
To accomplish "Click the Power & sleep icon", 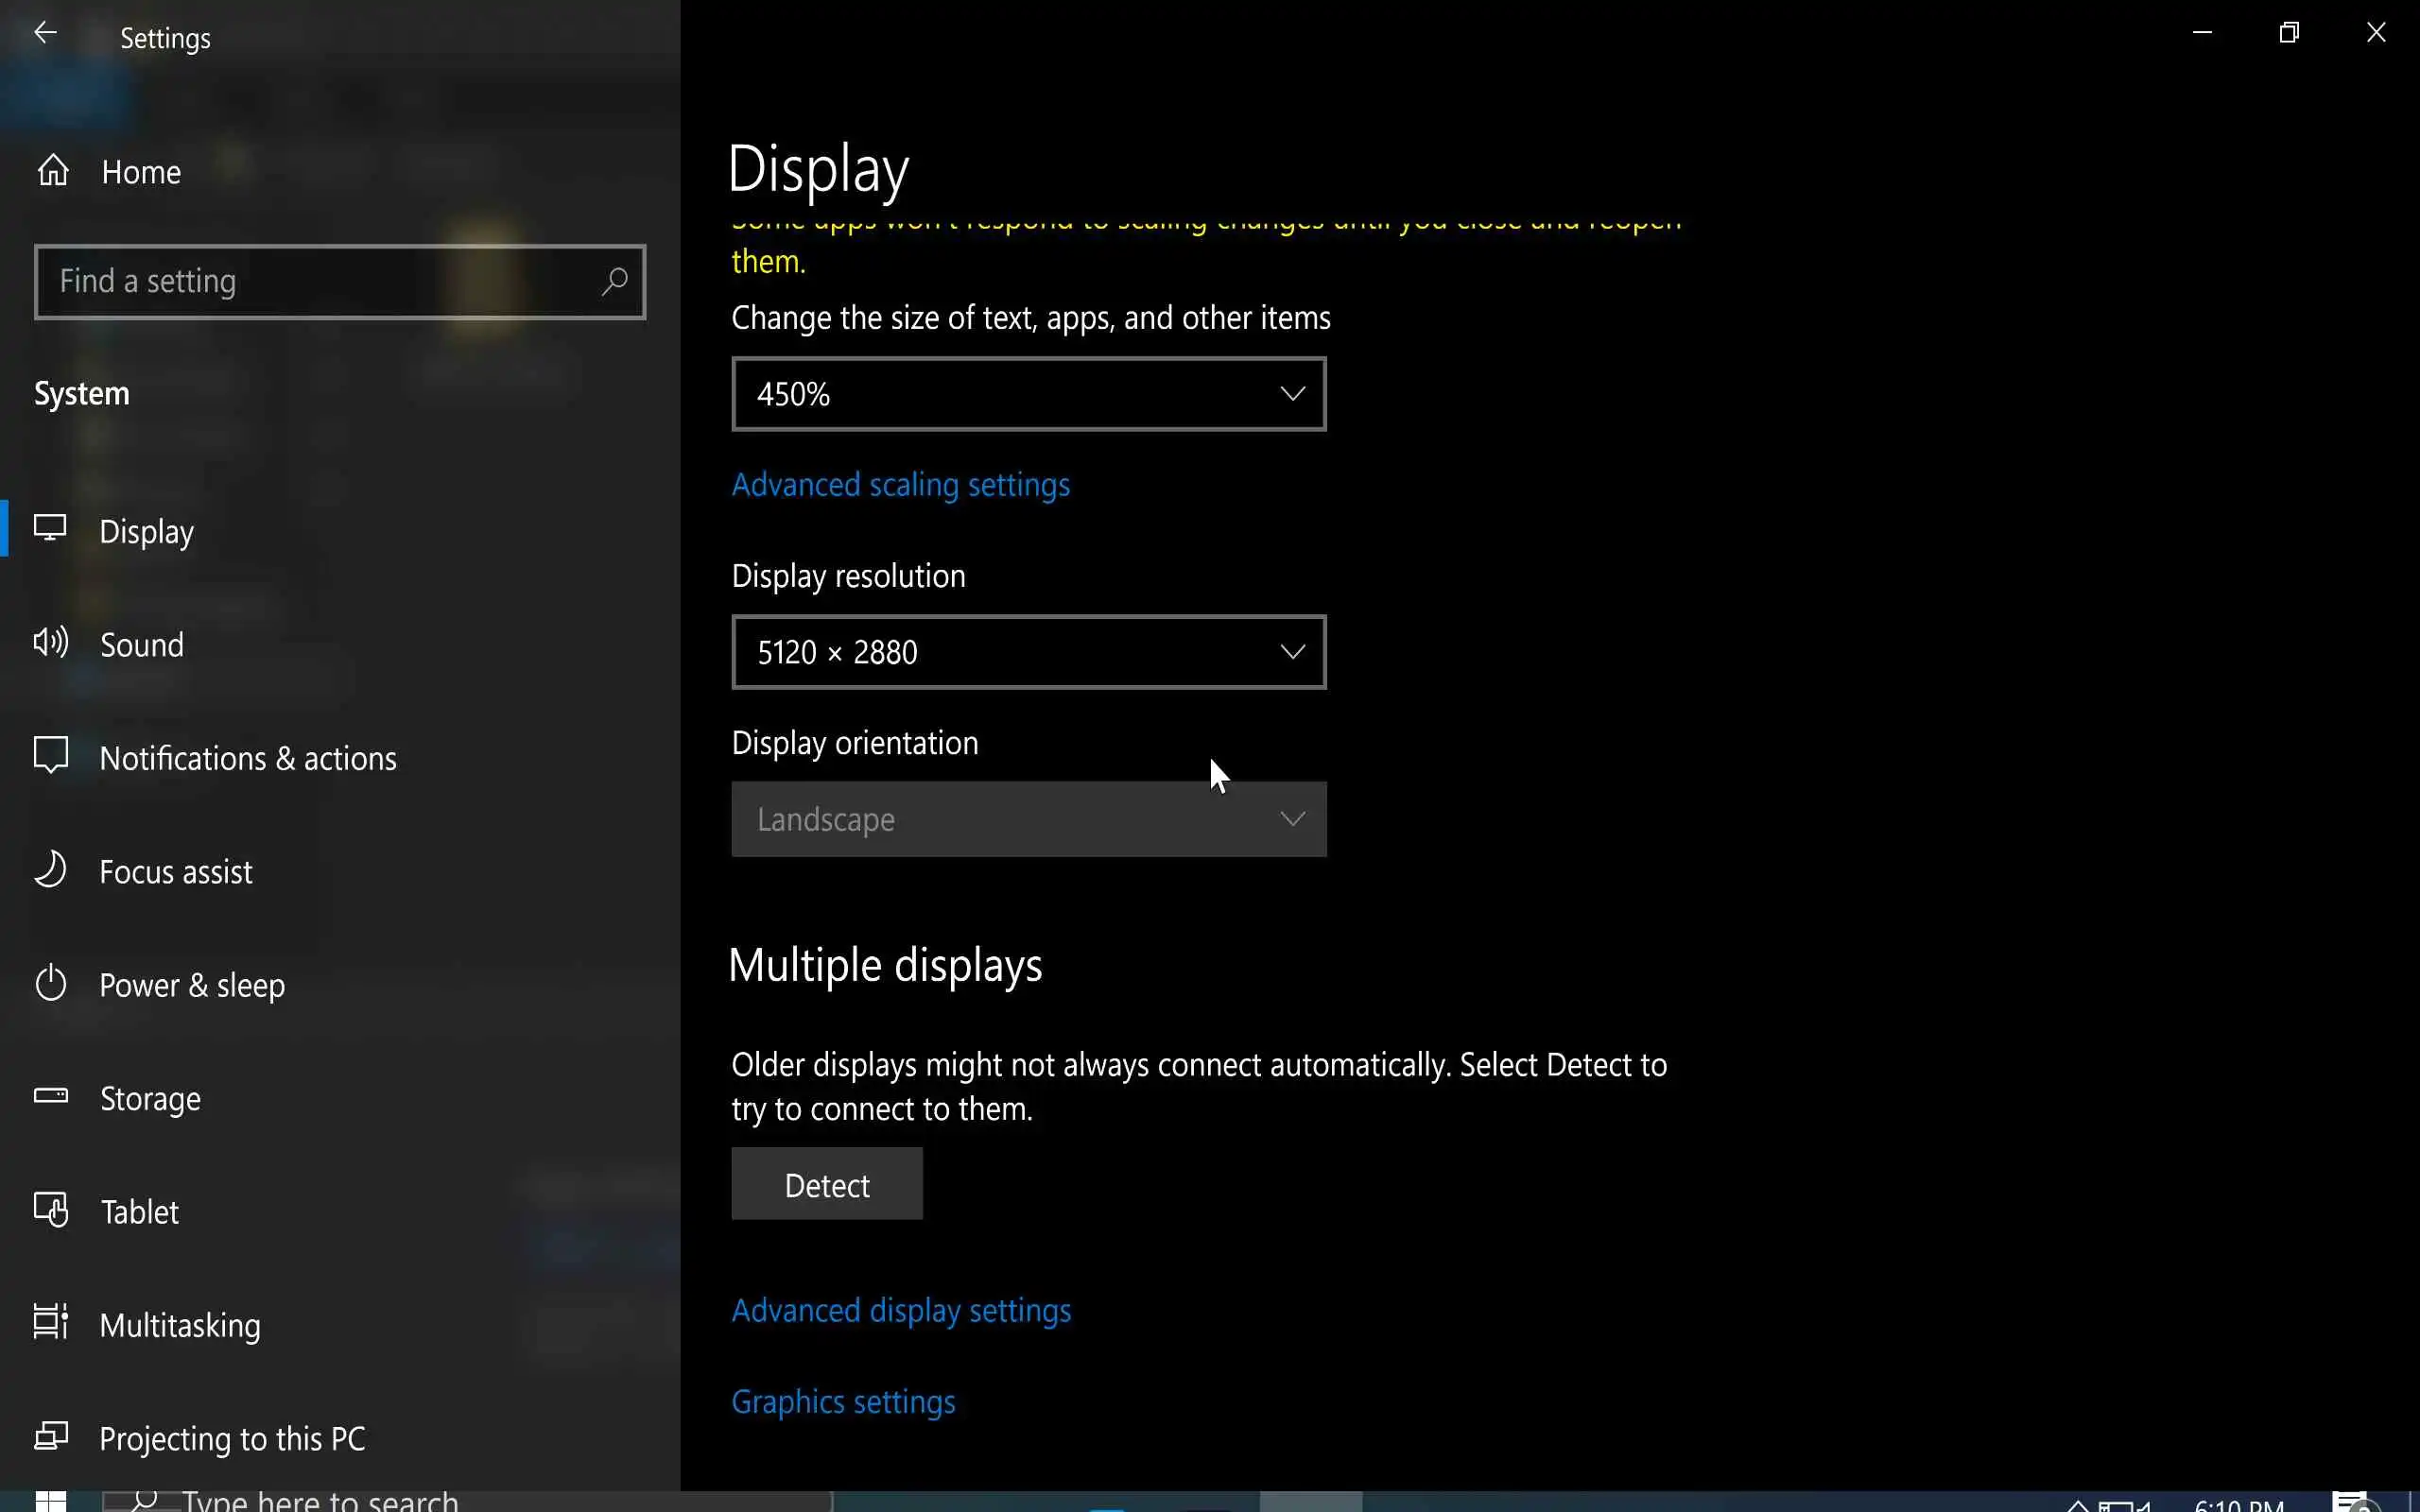I will pos(51,984).
